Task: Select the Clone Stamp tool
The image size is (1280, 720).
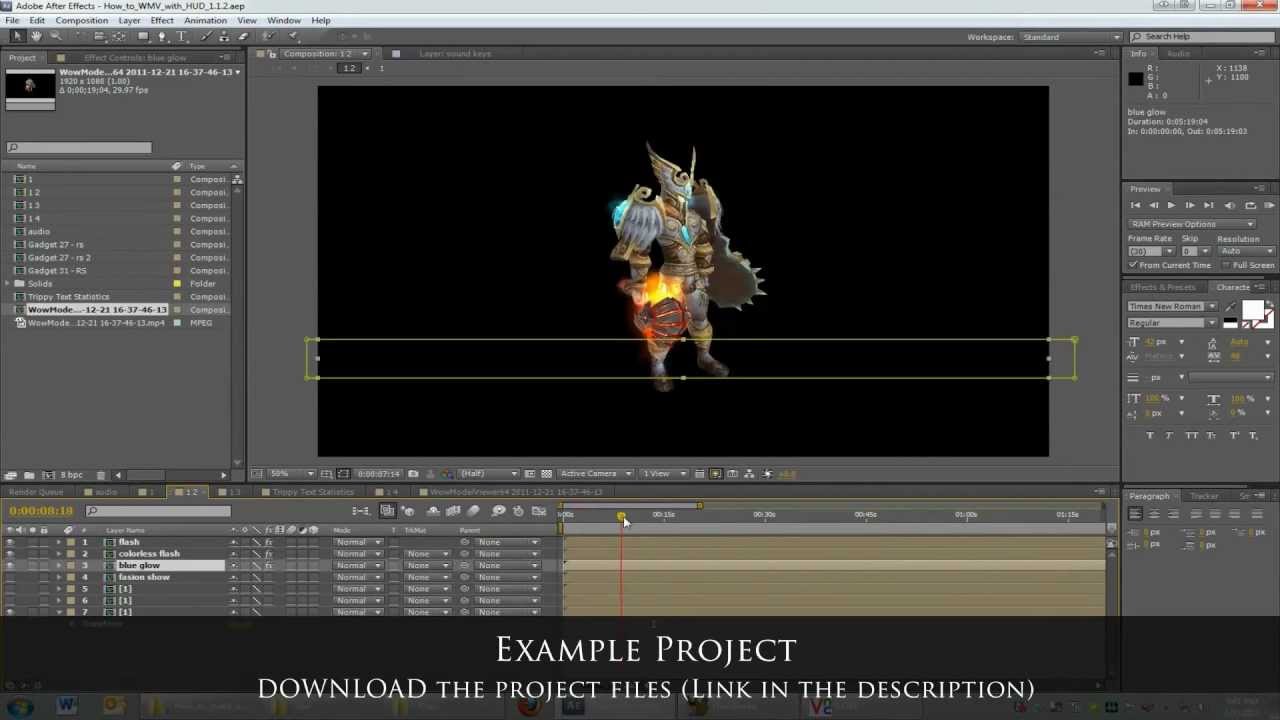Action: 224,37
